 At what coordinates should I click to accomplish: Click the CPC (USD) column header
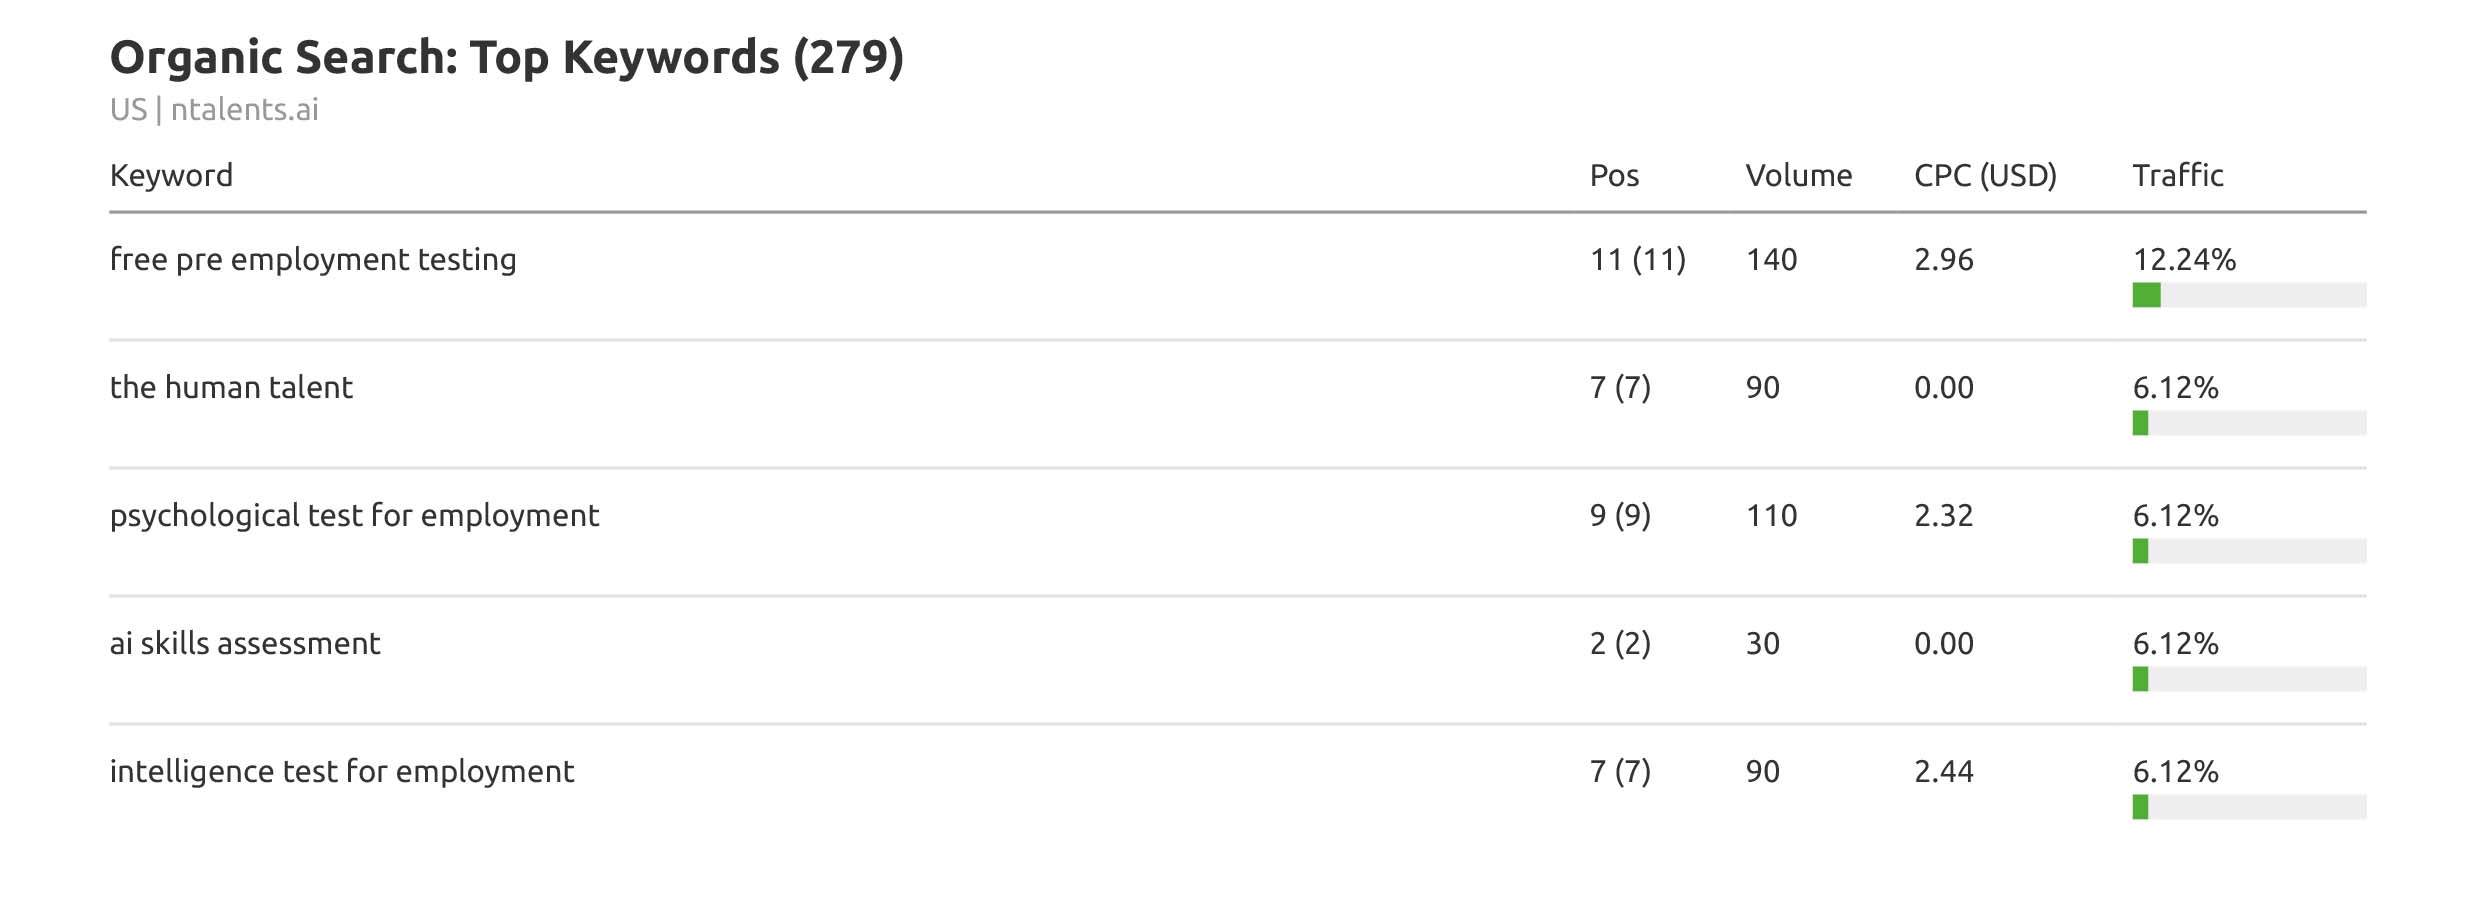coord(1984,176)
